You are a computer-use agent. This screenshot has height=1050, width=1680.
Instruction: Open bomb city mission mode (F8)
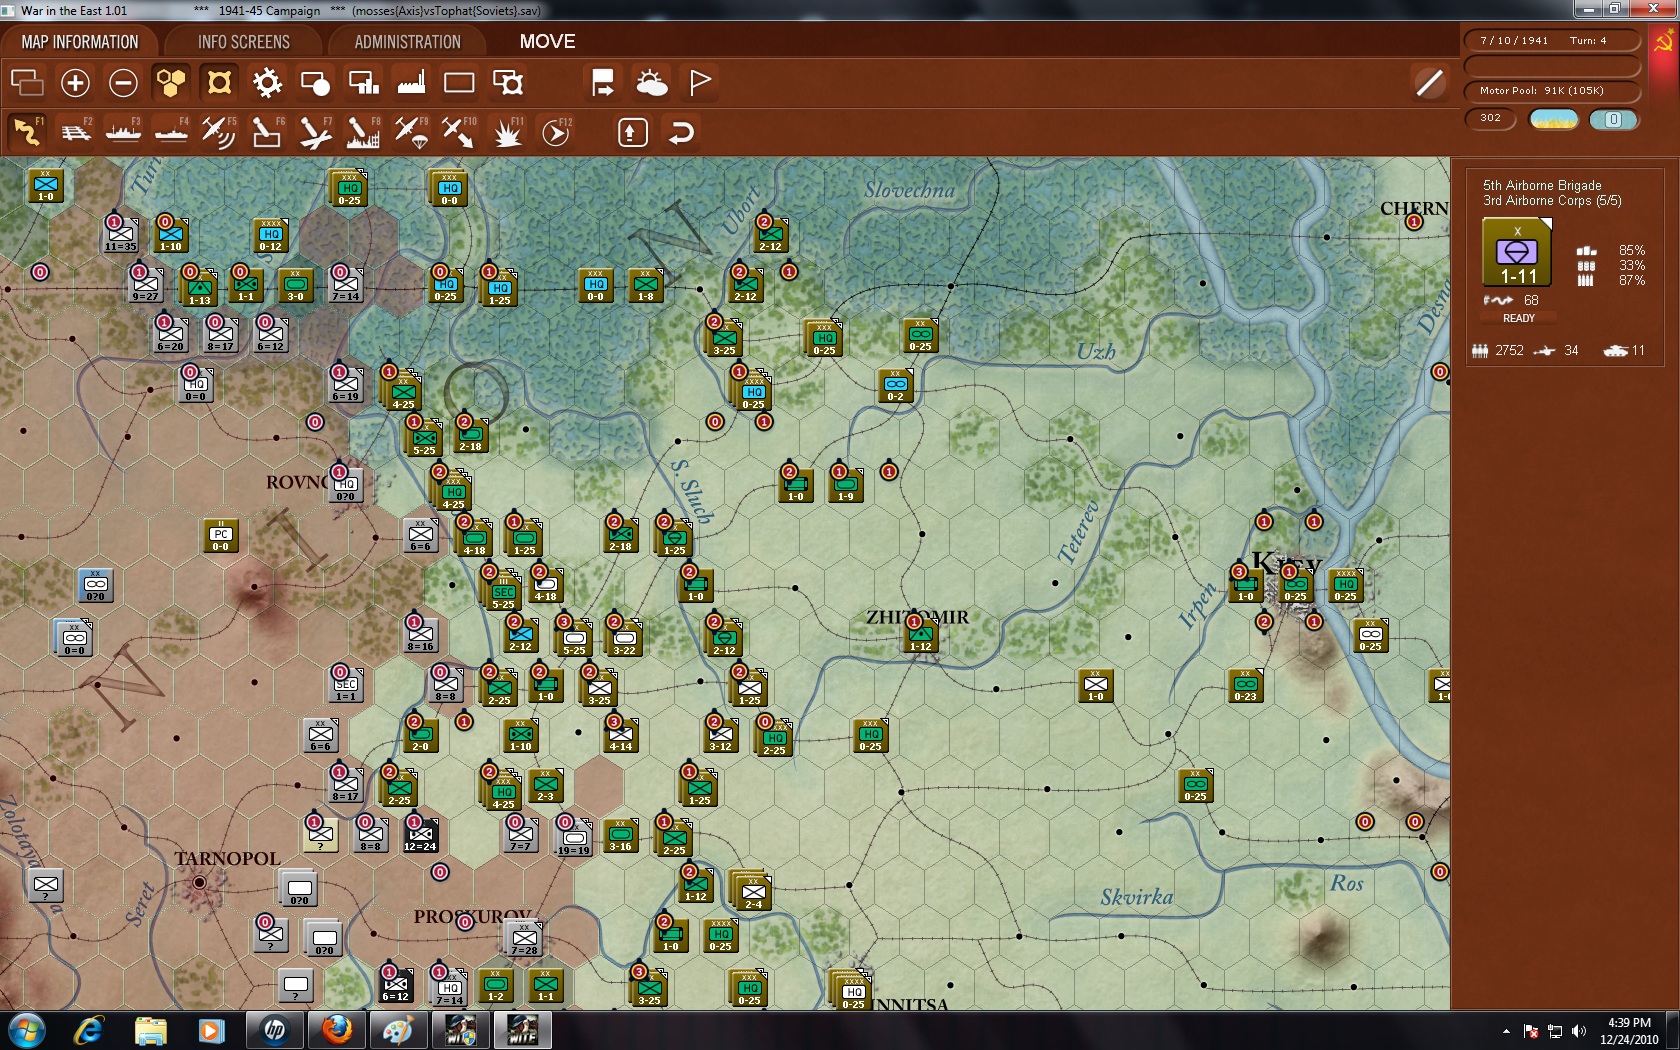[362, 131]
